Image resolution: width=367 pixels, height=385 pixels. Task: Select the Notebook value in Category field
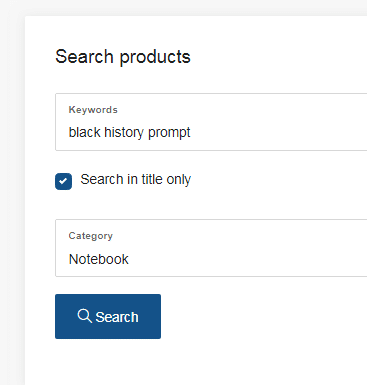point(99,259)
